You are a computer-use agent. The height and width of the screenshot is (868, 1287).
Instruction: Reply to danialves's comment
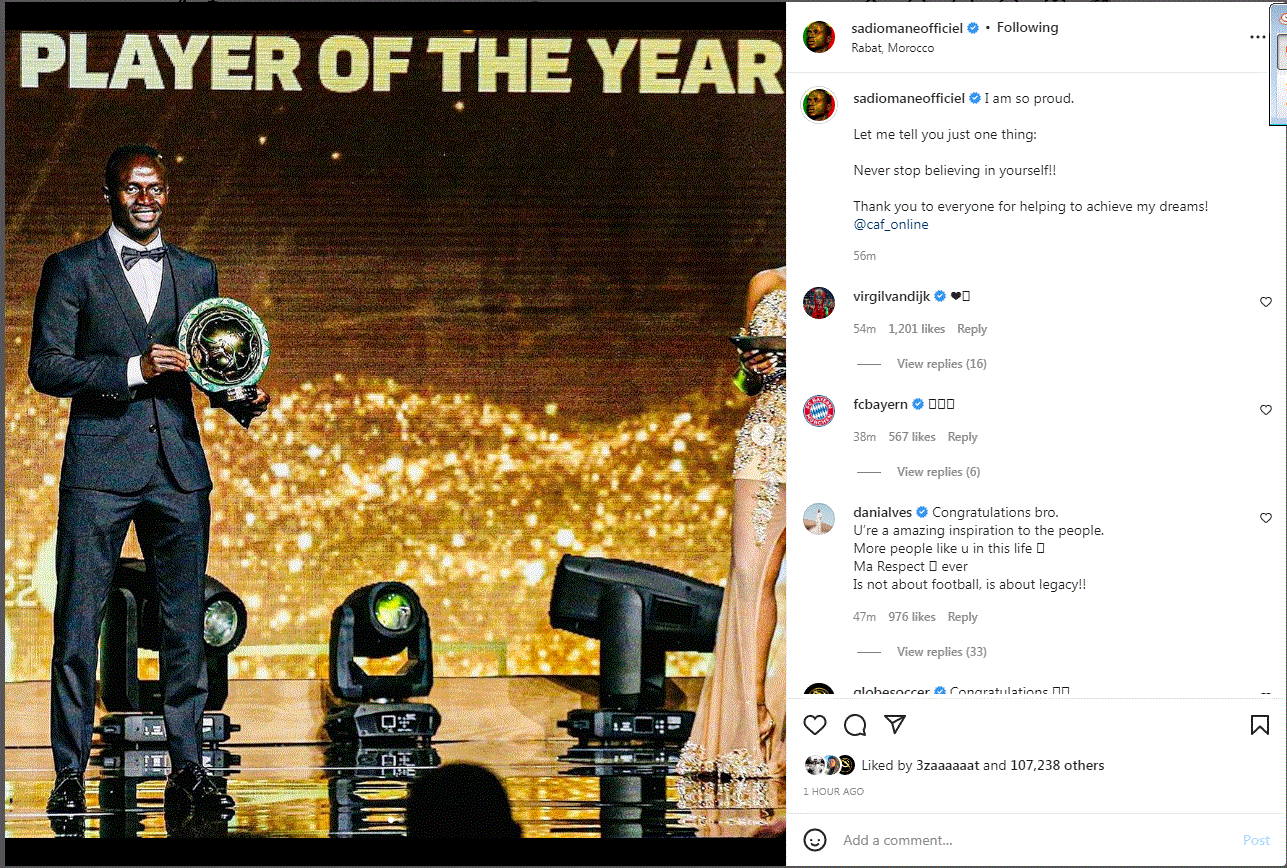(962, 617)
